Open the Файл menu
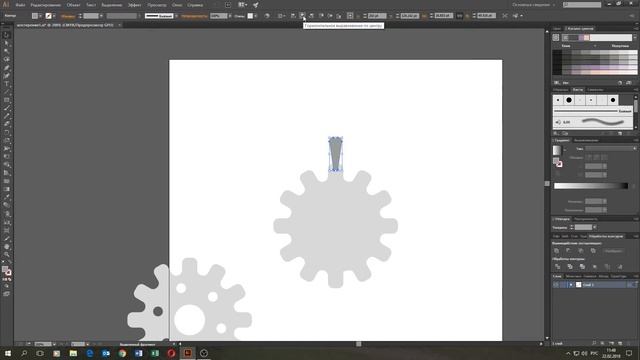The height and width of the screenshot is (360, 640). coord(20,5)
